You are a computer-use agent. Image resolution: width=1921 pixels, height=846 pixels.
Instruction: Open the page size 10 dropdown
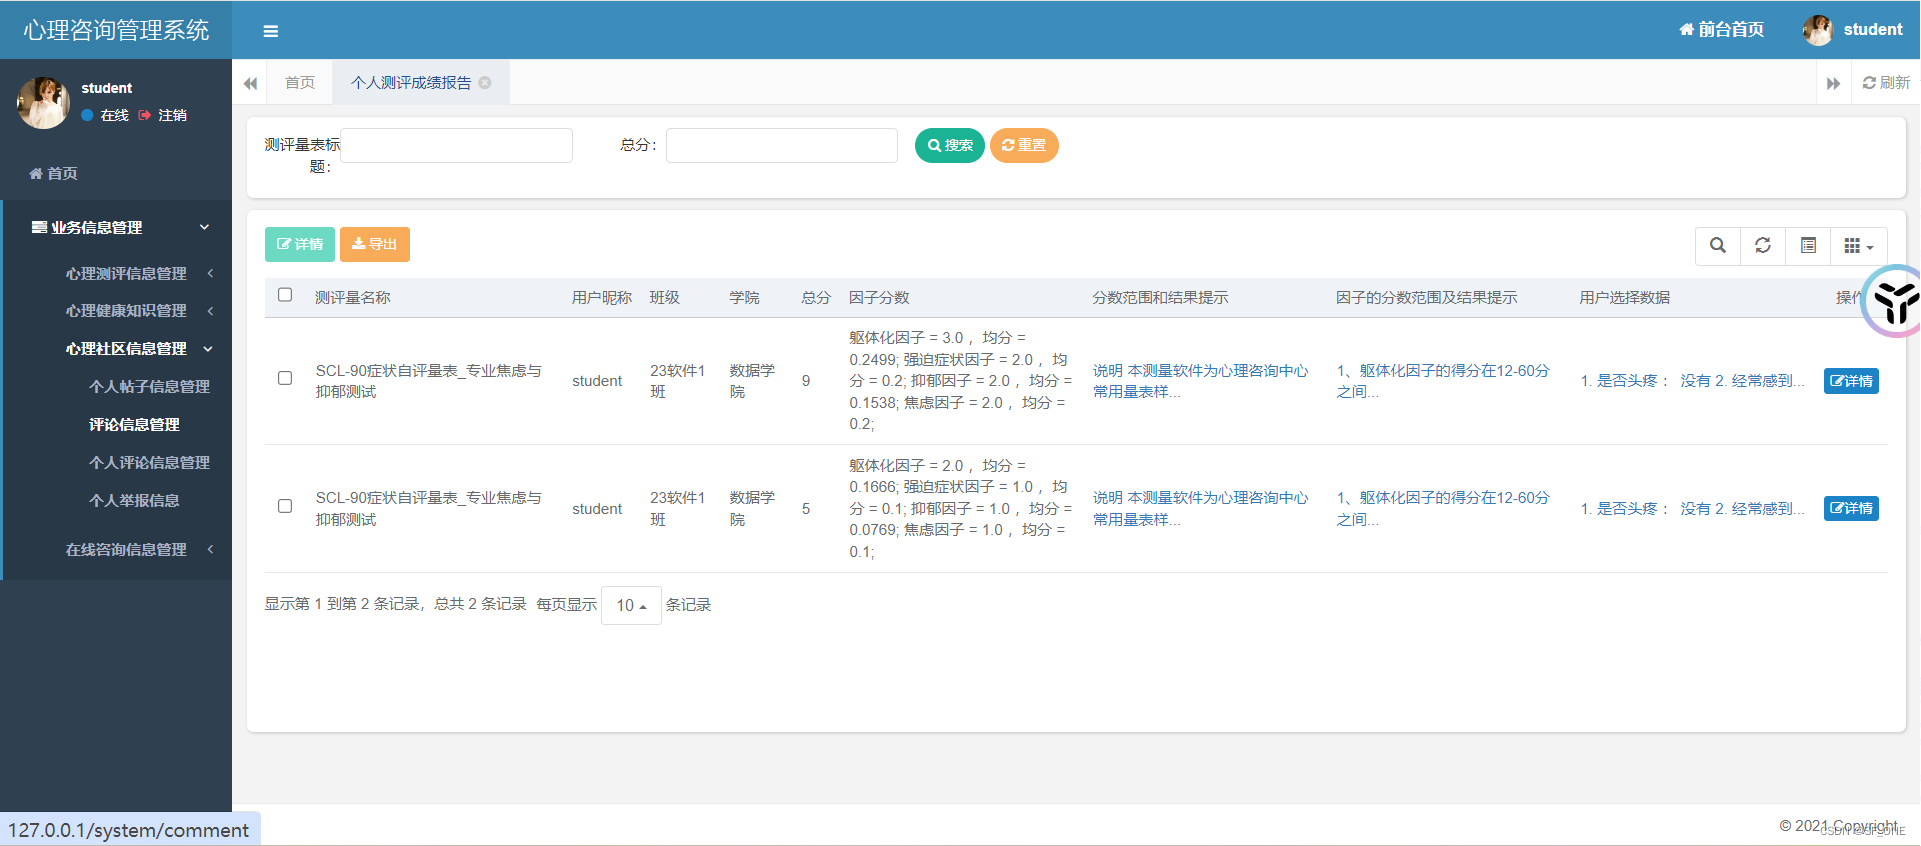click(631, 605)
